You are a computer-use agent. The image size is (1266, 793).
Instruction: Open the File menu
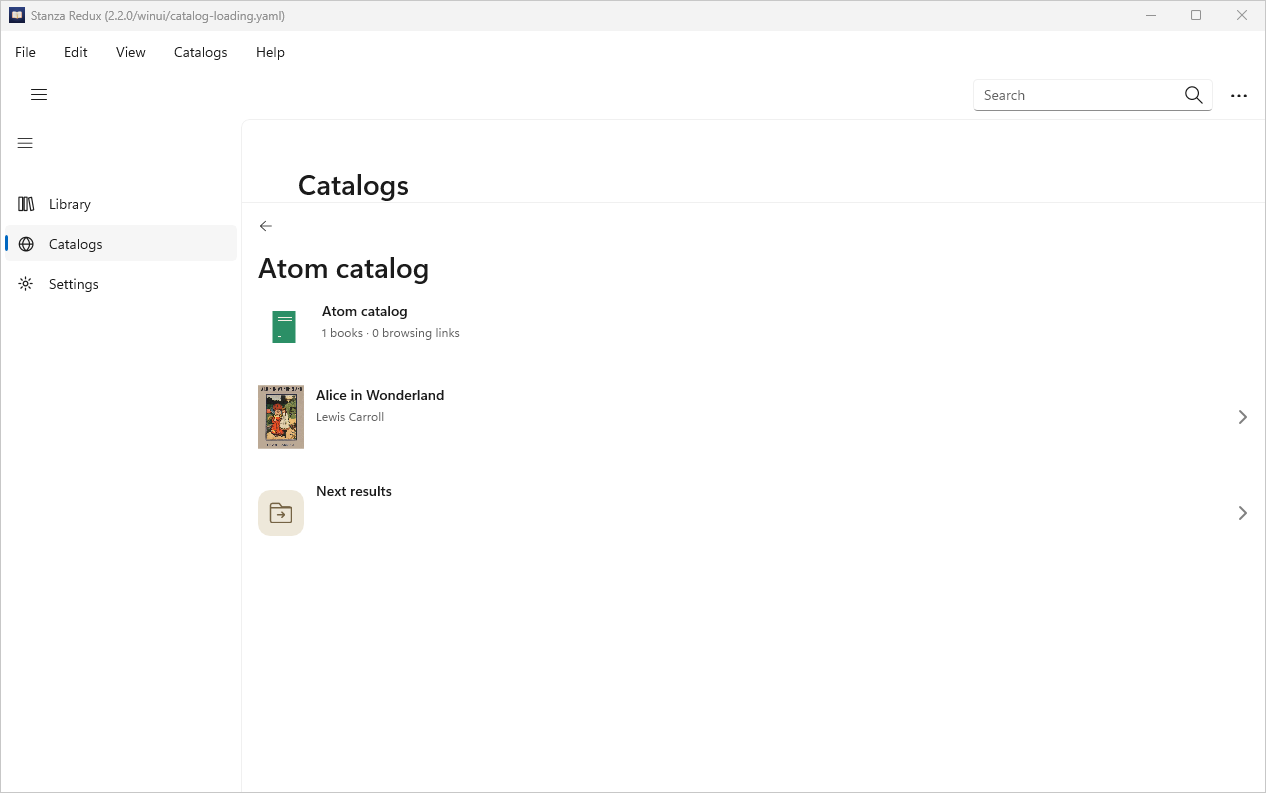tap(25, 52)
